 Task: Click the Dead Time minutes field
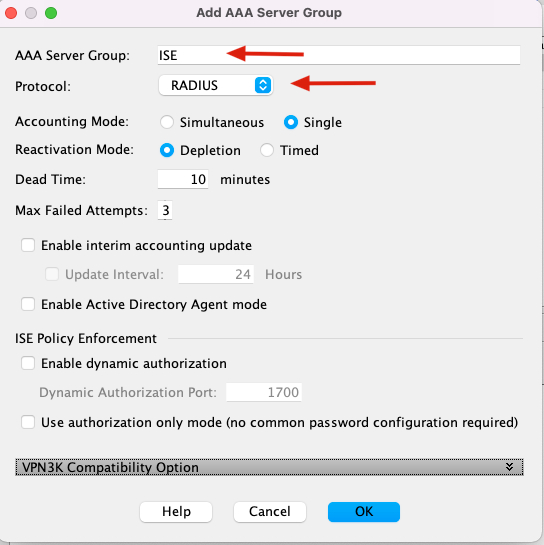[183, 179]
